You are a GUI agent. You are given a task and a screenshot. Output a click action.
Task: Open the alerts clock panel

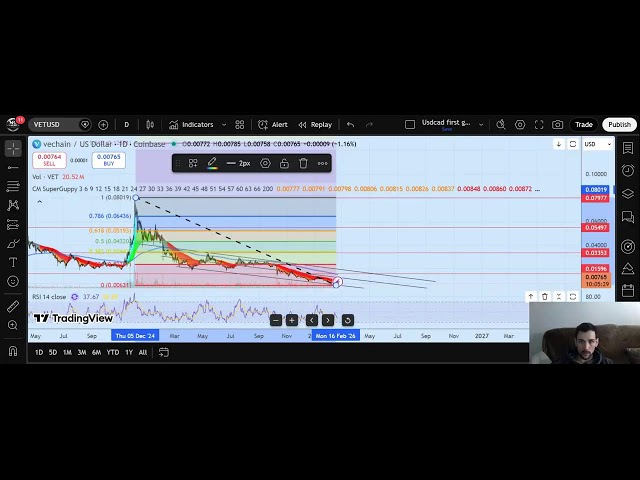point(628,170)
